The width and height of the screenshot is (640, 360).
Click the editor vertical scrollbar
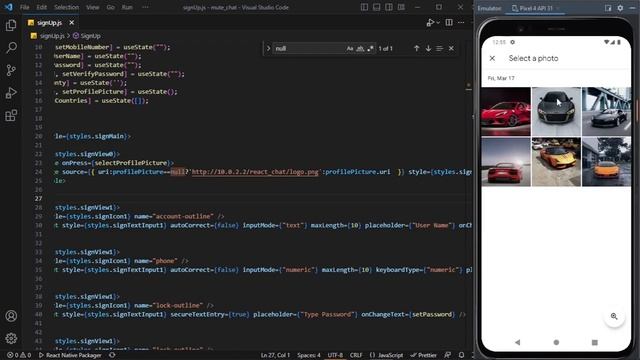tap(469, 195)
